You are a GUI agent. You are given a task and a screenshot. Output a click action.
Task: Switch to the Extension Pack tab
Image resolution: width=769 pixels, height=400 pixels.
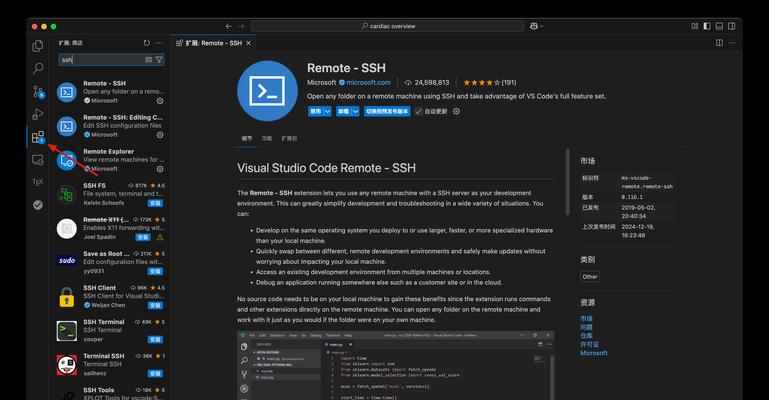click(x=289, y=138)
